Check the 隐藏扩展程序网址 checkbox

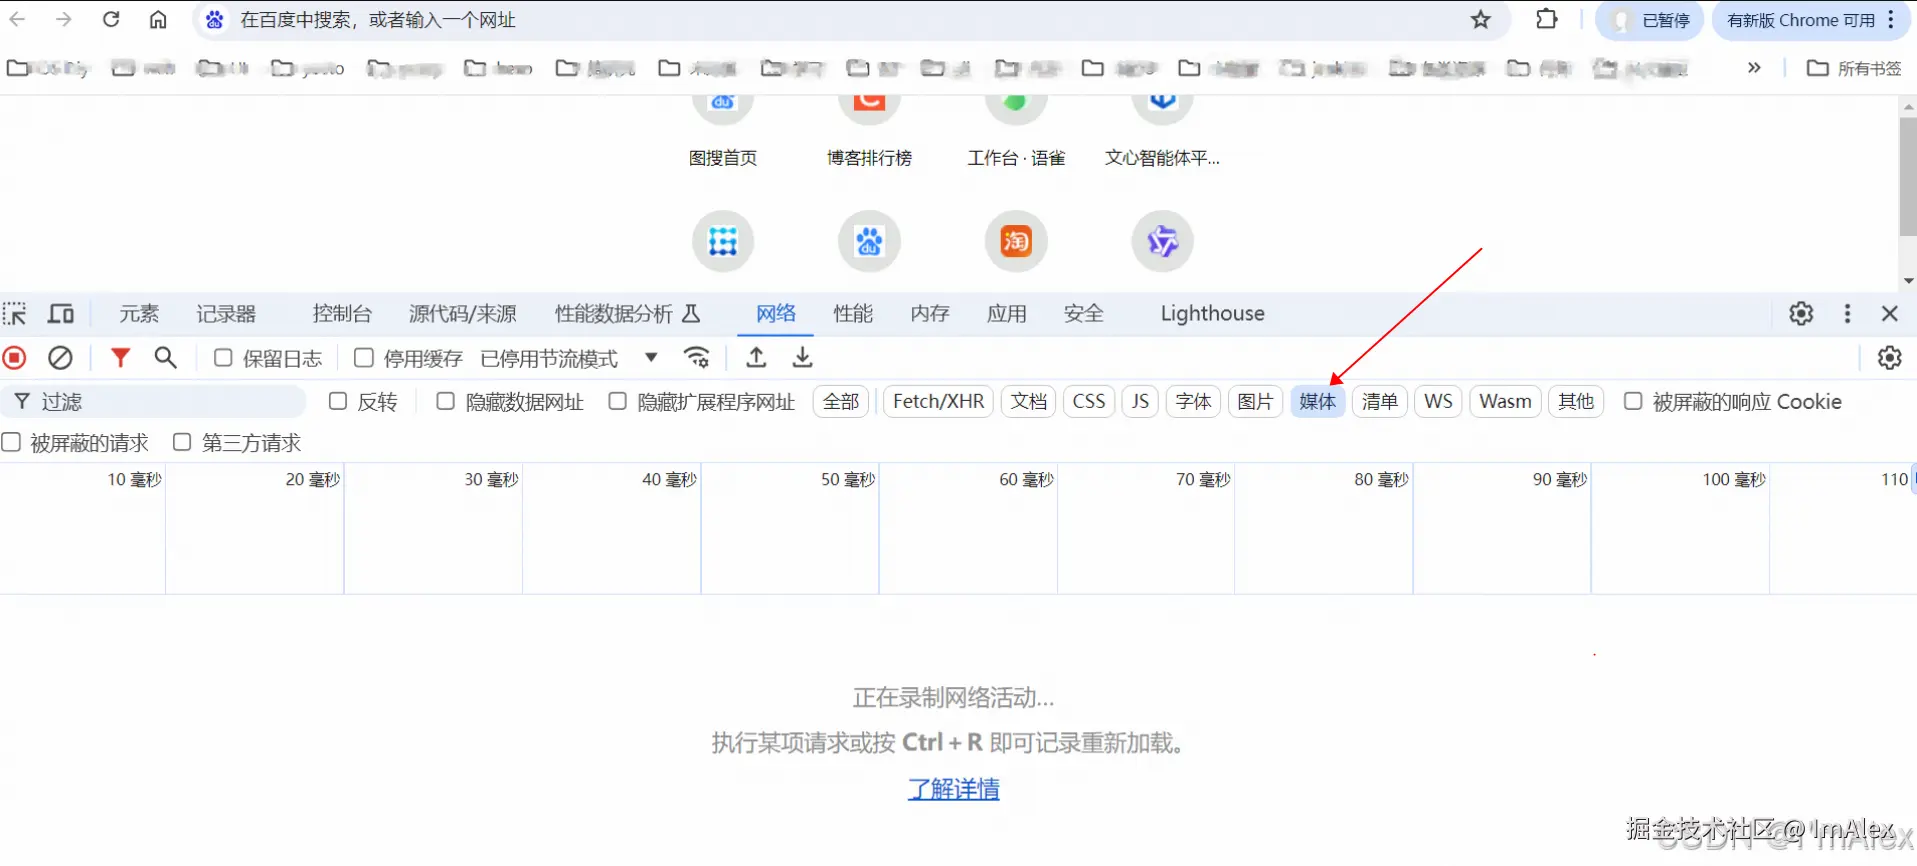(x=618, y=401)
